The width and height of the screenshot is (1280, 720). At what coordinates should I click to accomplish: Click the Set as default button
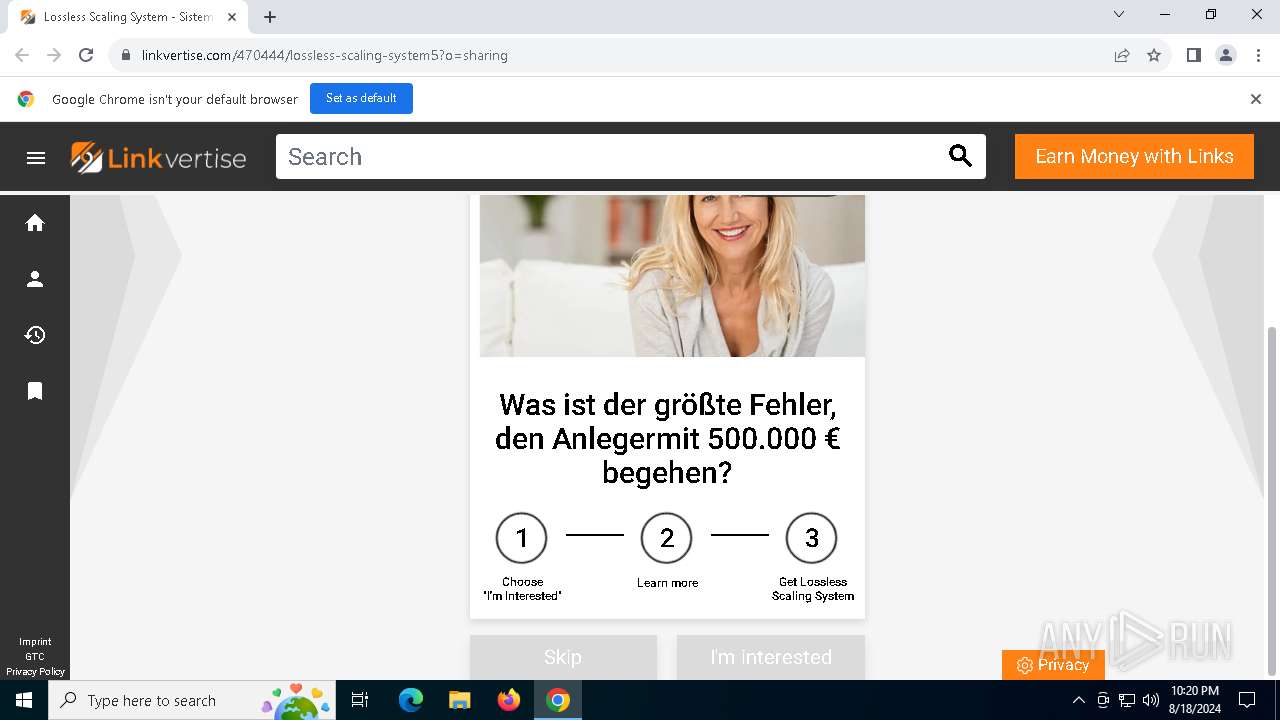(x=361, y=98)
